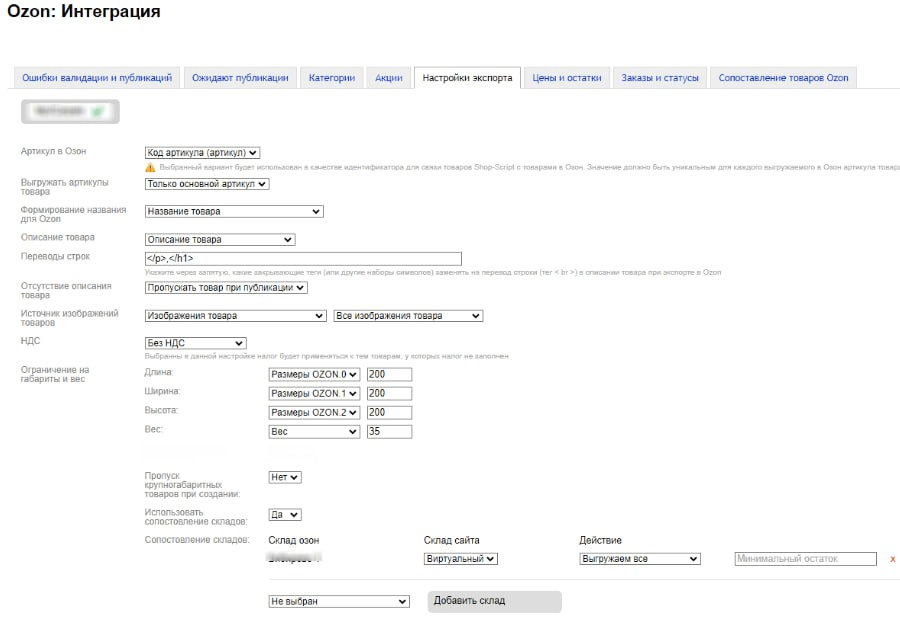Open the Категории tab
900x619 pixels.
click(332, 78)
